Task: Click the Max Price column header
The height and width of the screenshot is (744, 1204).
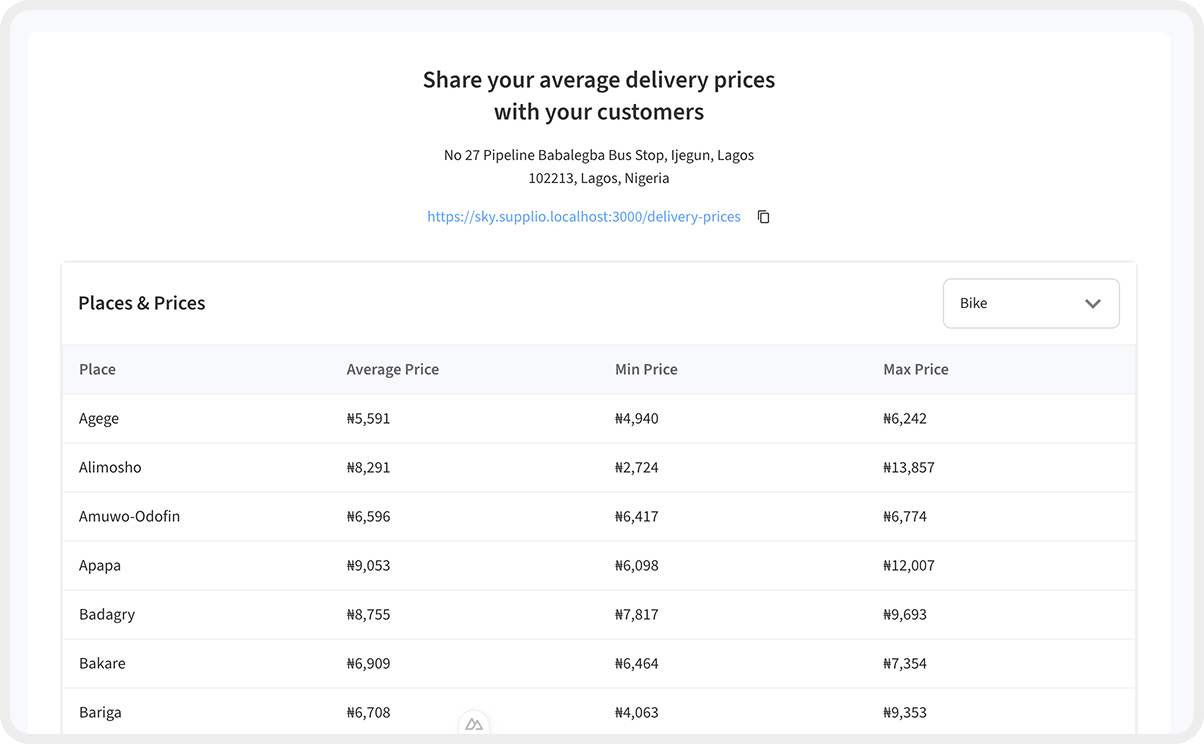Action: point(915,369)
